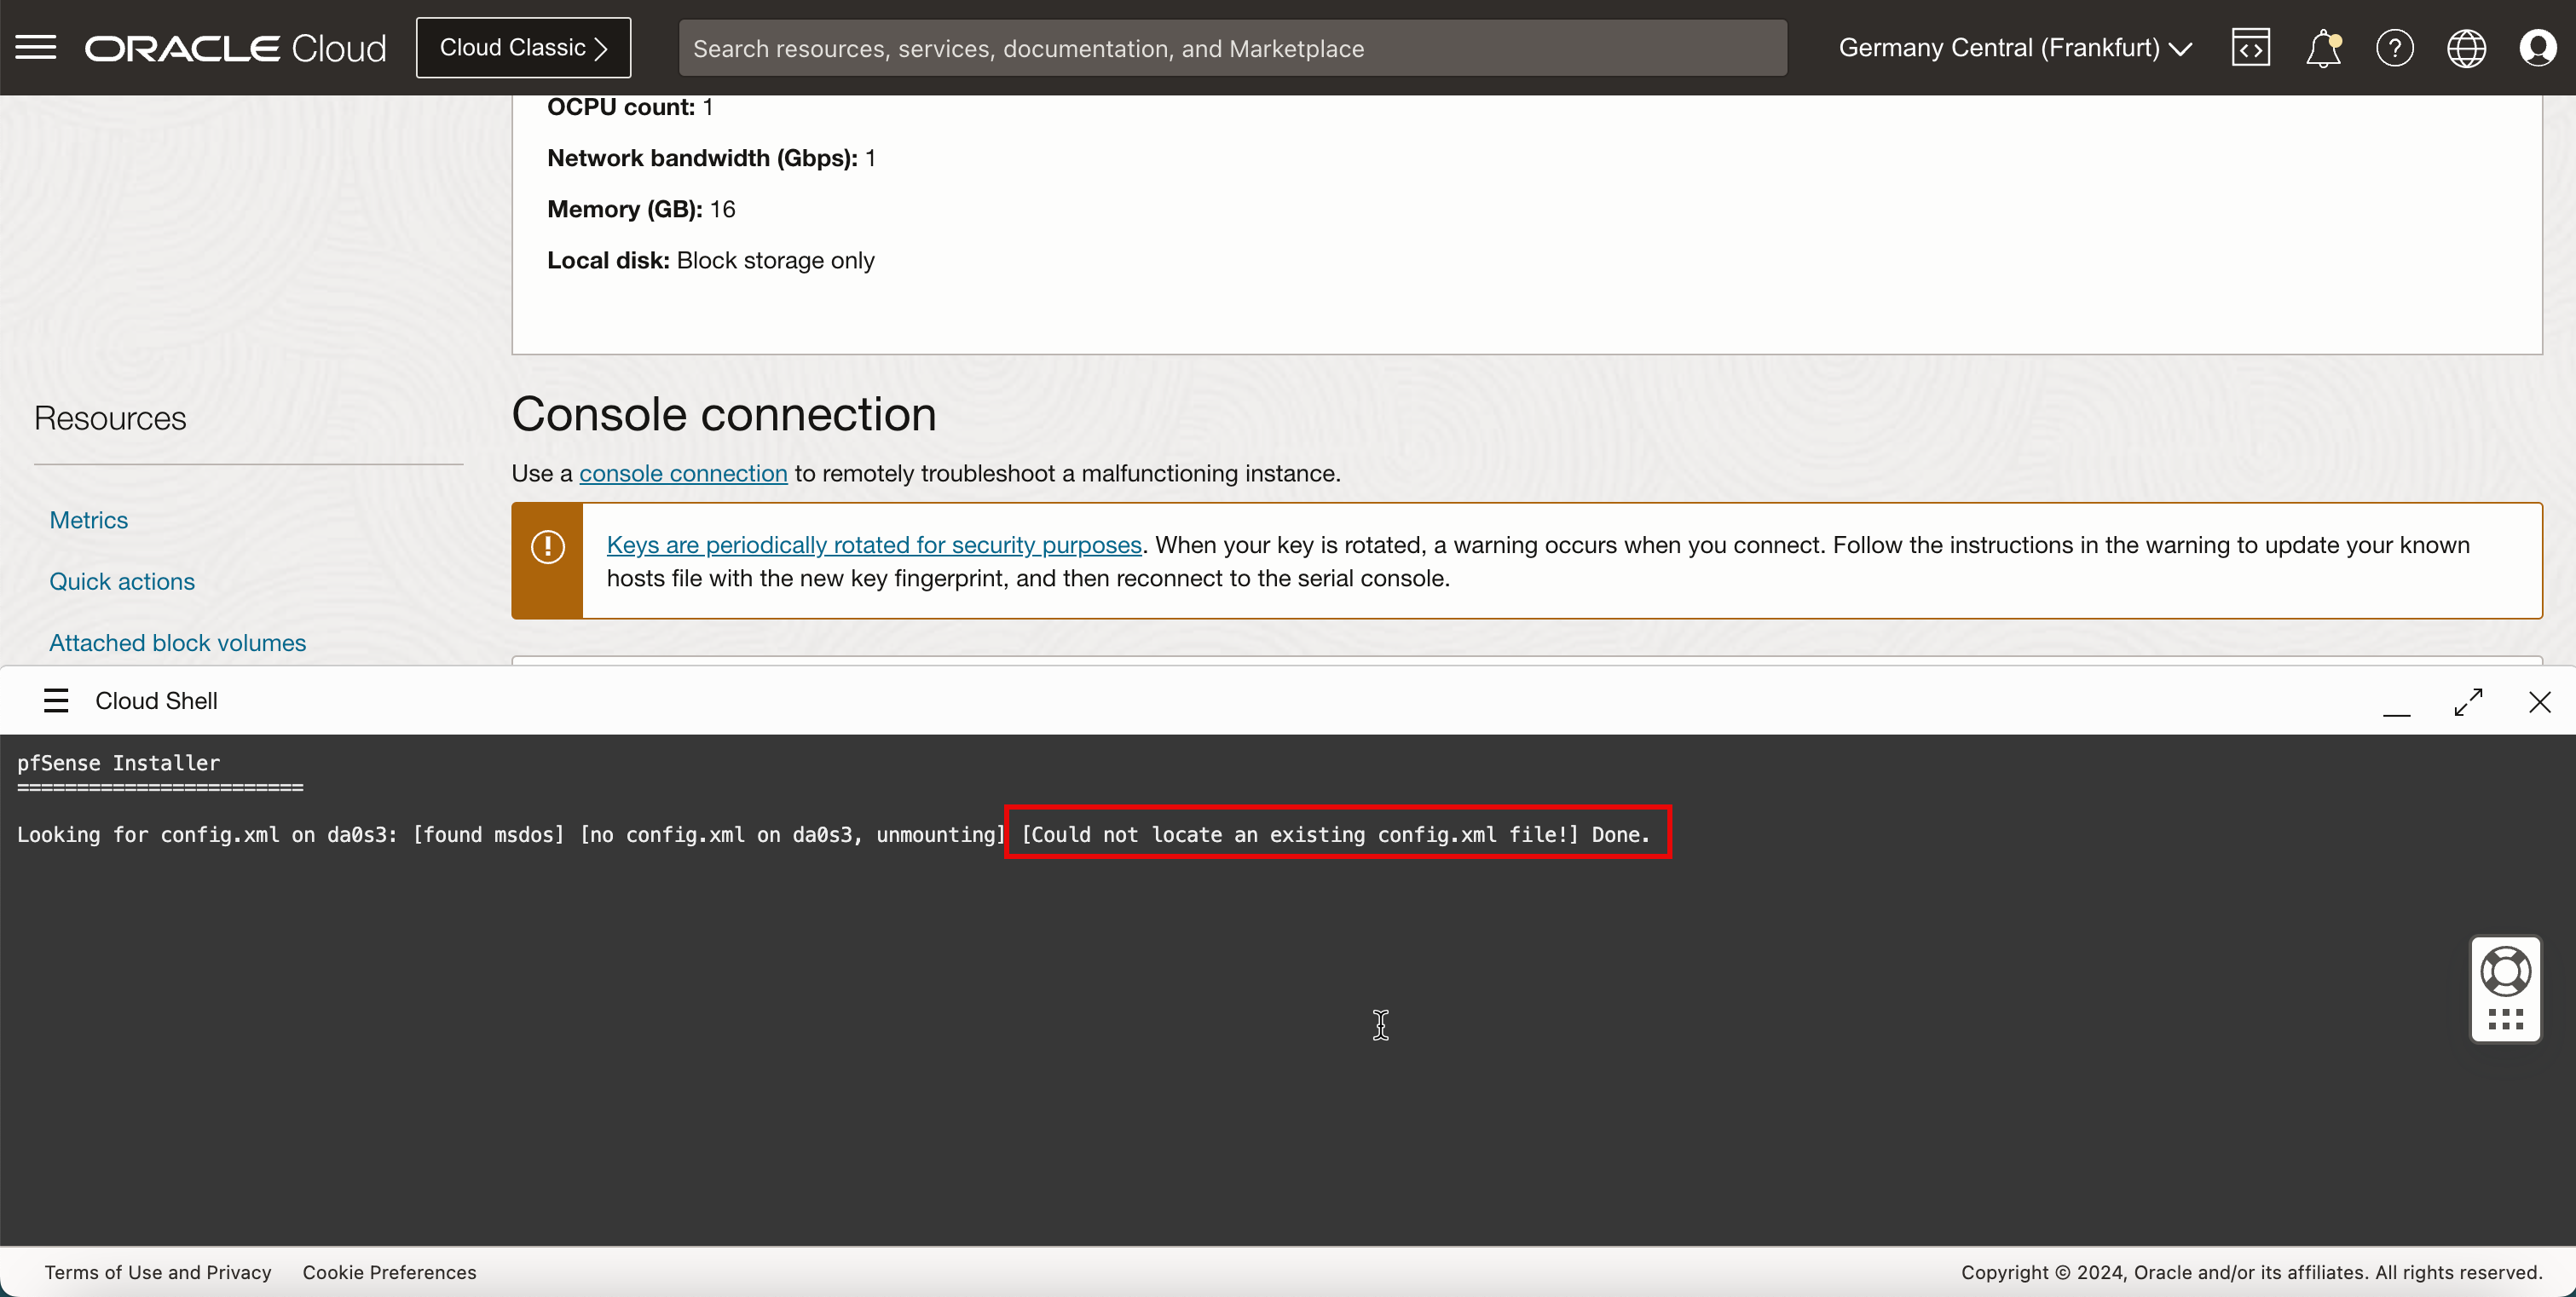Focus the search resources and services field
This screenshot has width=2576, height=1297.
coord(1232,48)
